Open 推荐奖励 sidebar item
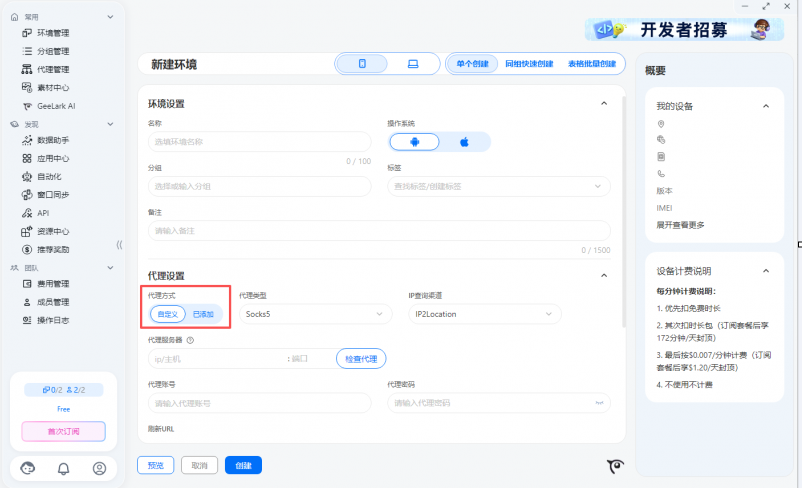 tap(53, 250)
